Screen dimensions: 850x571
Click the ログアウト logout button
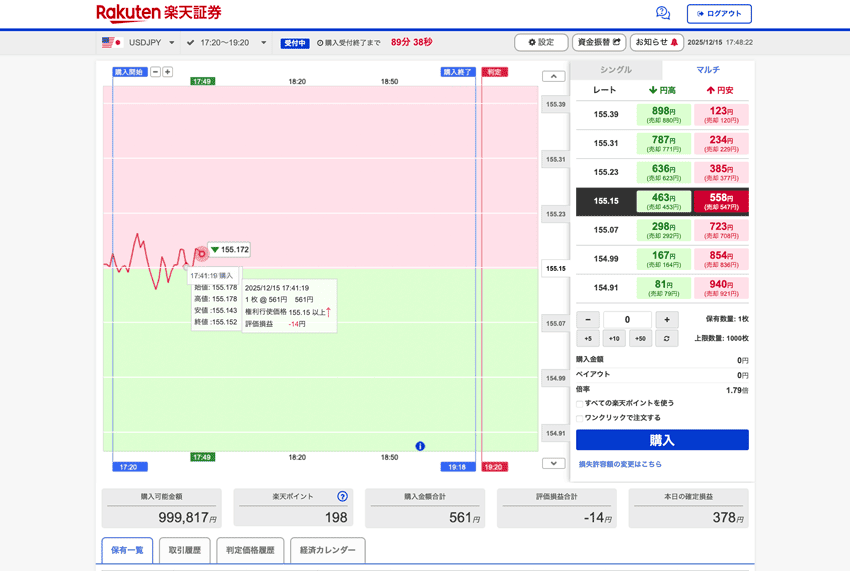tap(719, 14)
